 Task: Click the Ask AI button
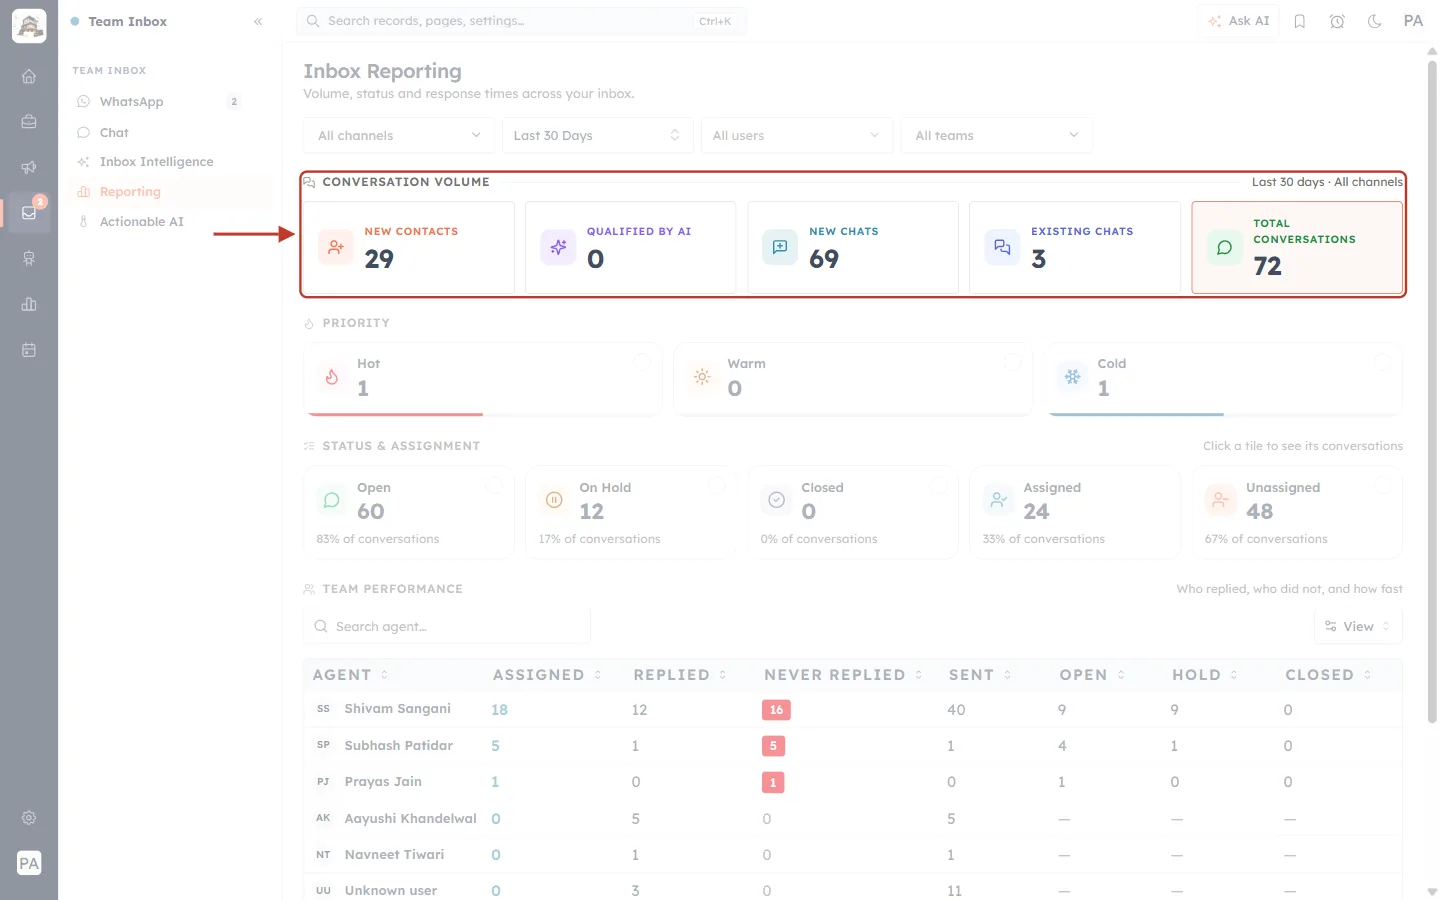pos(1238,21)
